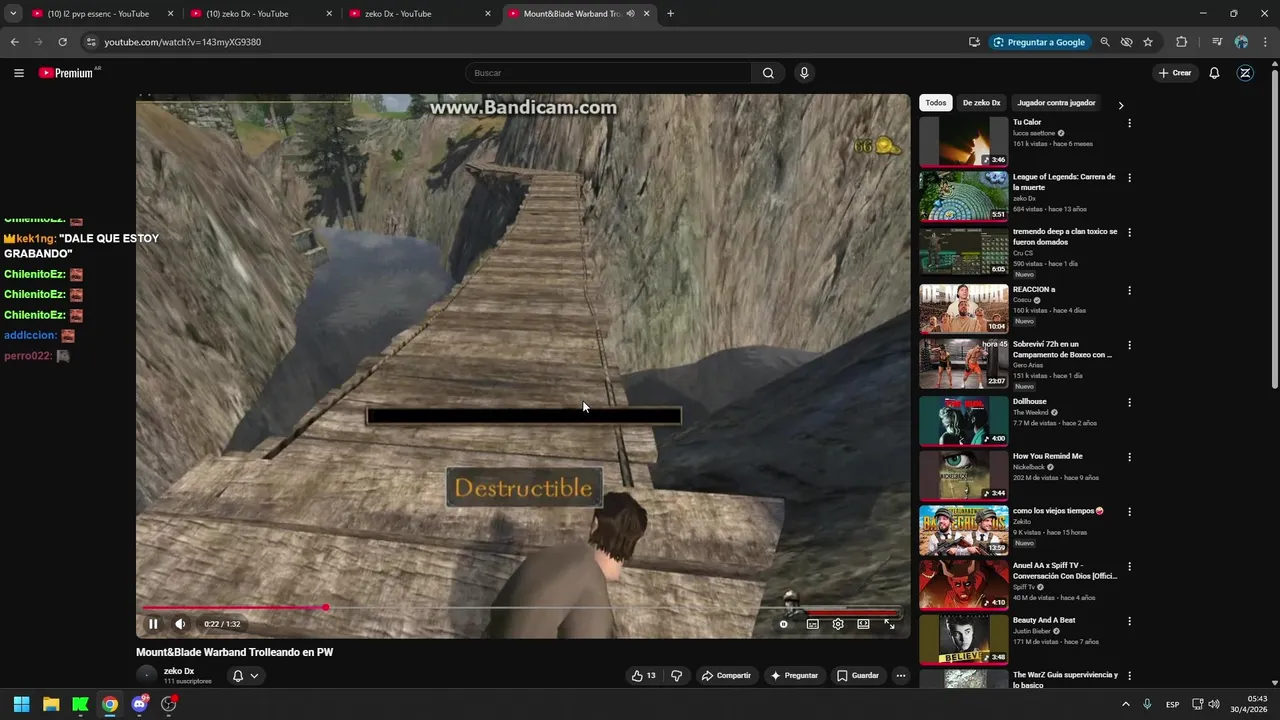This screenshot has height=720, width=1280.
Task: Open more actions ellipsis below the video
Action: pos(901,676)
